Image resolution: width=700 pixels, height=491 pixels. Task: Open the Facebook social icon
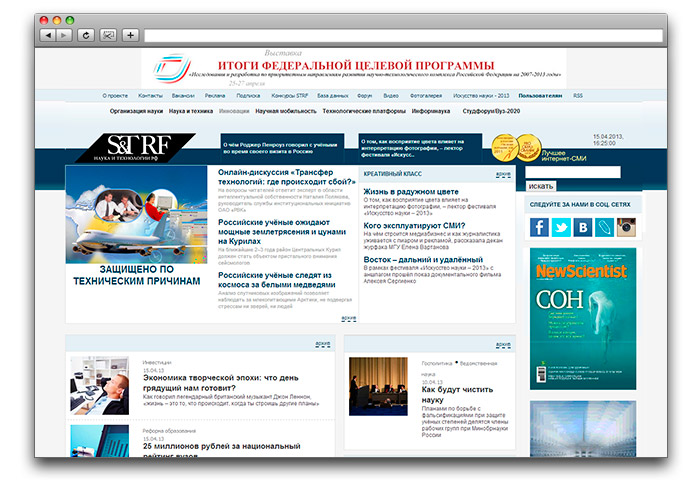(539, 227)
